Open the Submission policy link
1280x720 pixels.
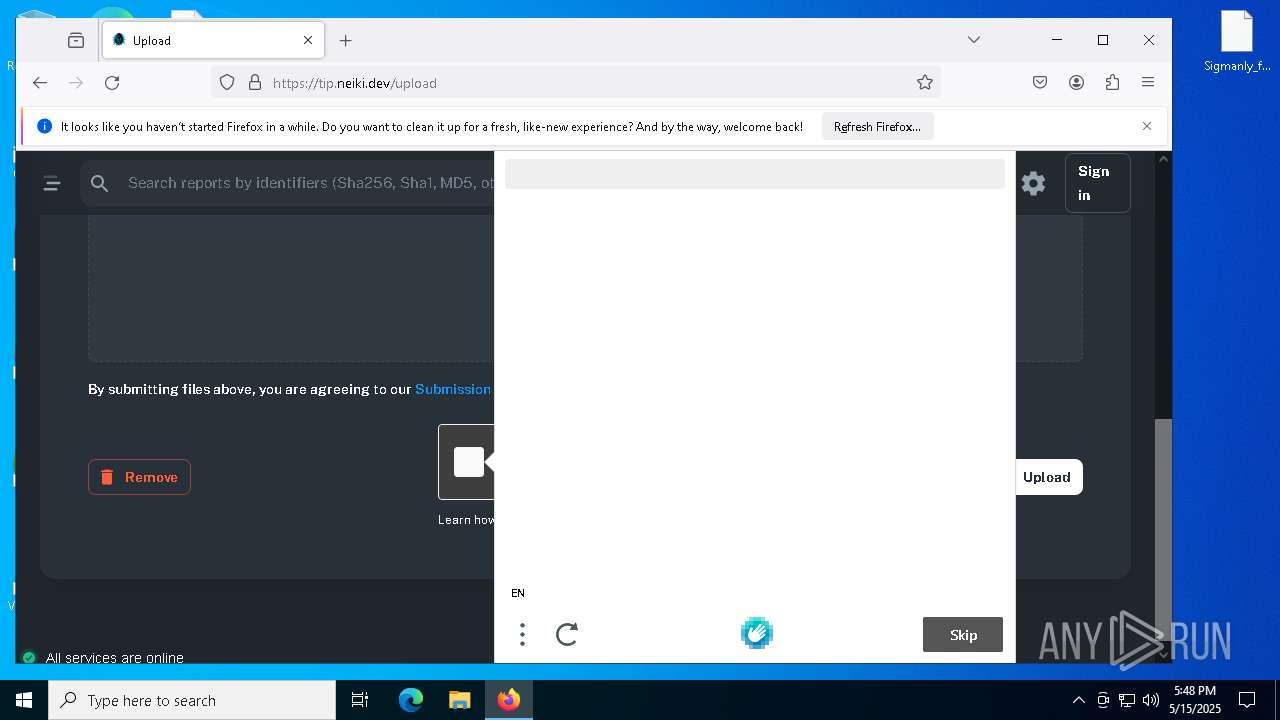tap(453, 389)
